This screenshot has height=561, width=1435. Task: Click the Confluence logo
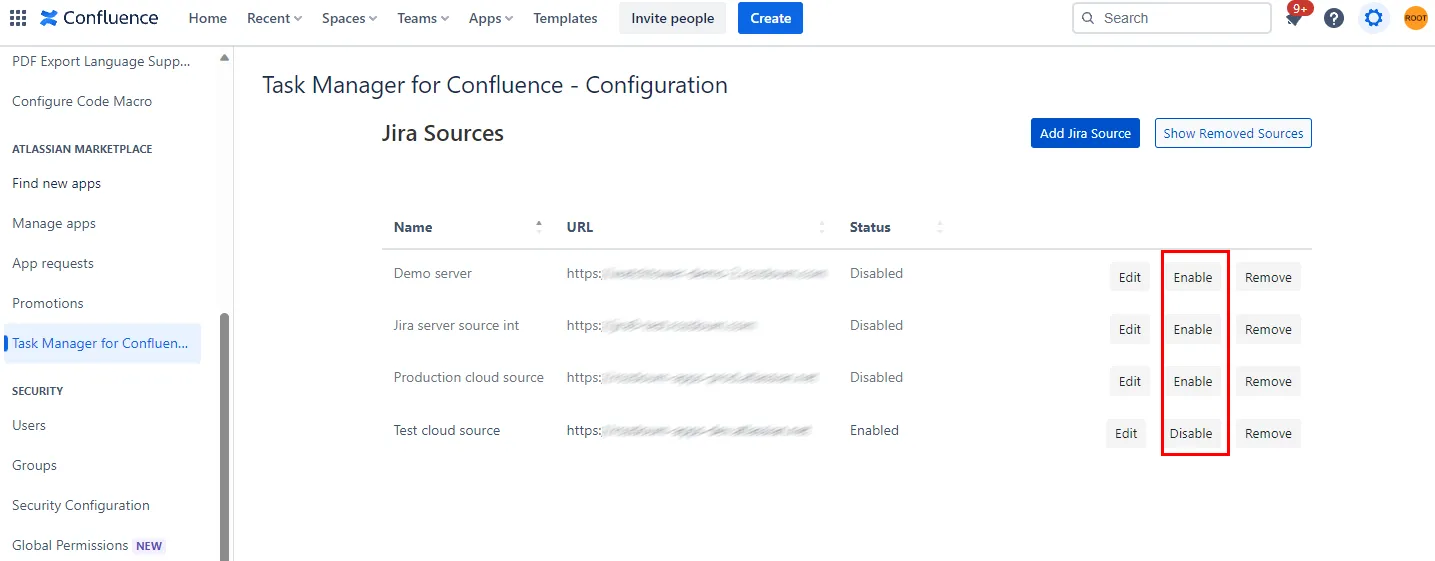[x=99, y=18]
